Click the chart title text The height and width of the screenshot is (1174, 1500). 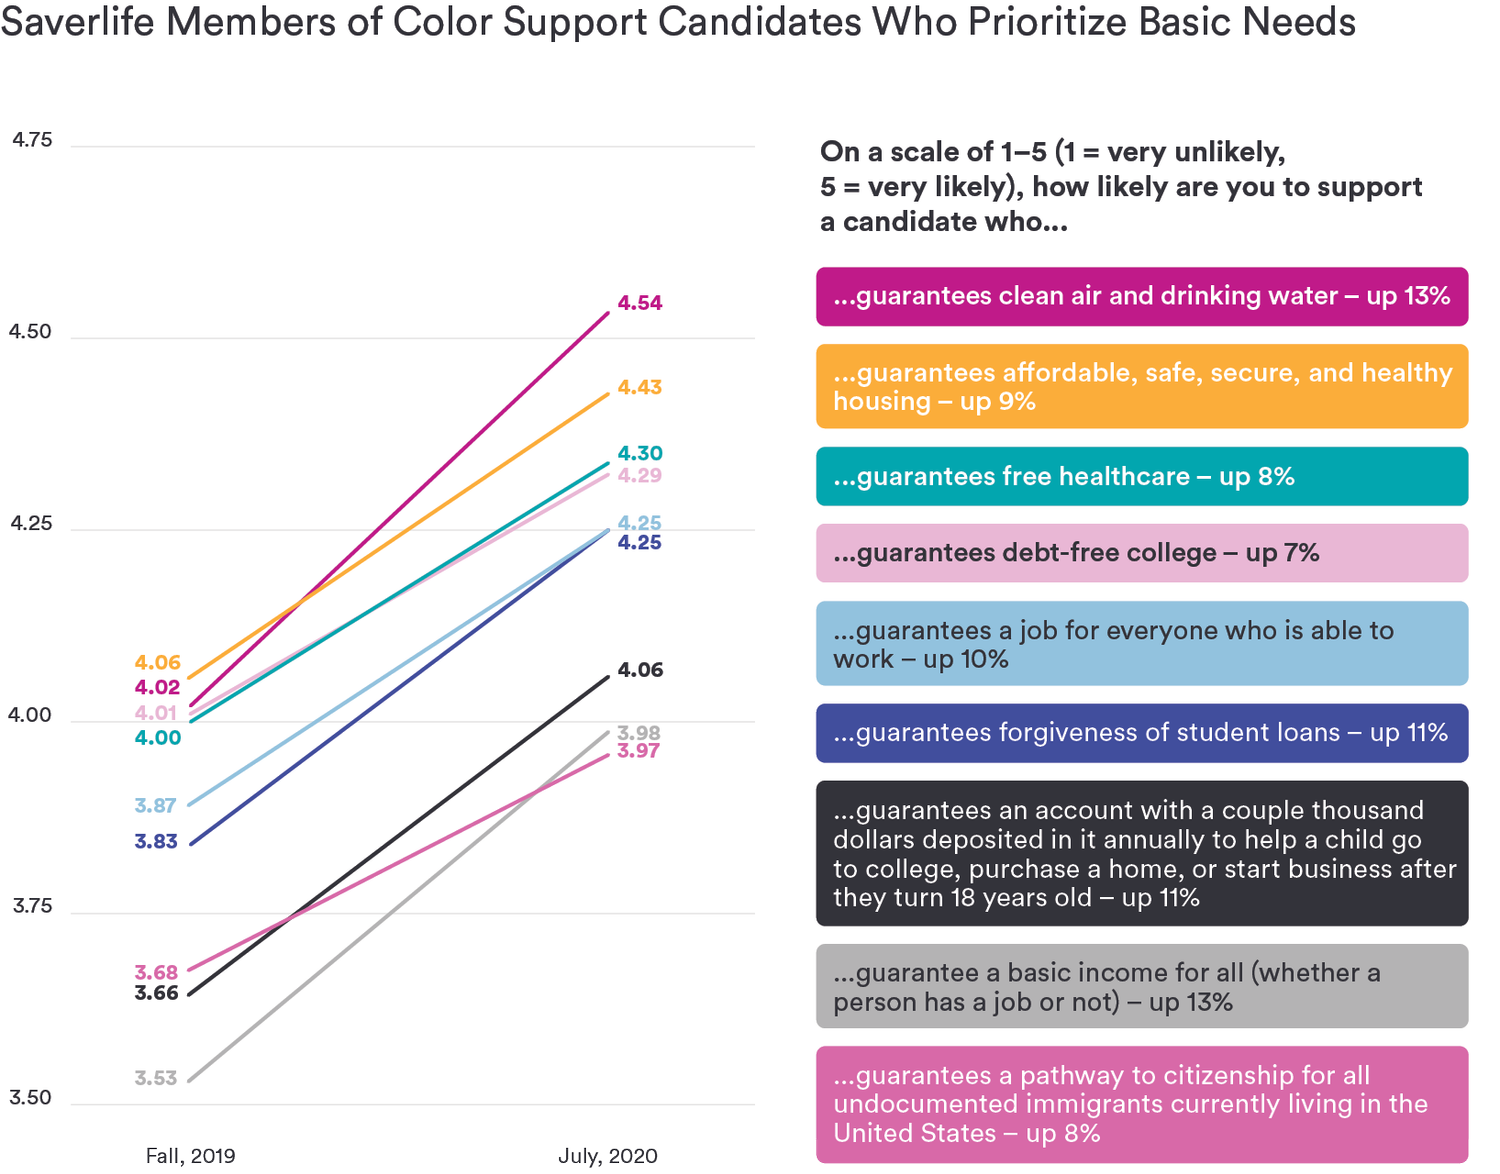[x=678, y=22]
